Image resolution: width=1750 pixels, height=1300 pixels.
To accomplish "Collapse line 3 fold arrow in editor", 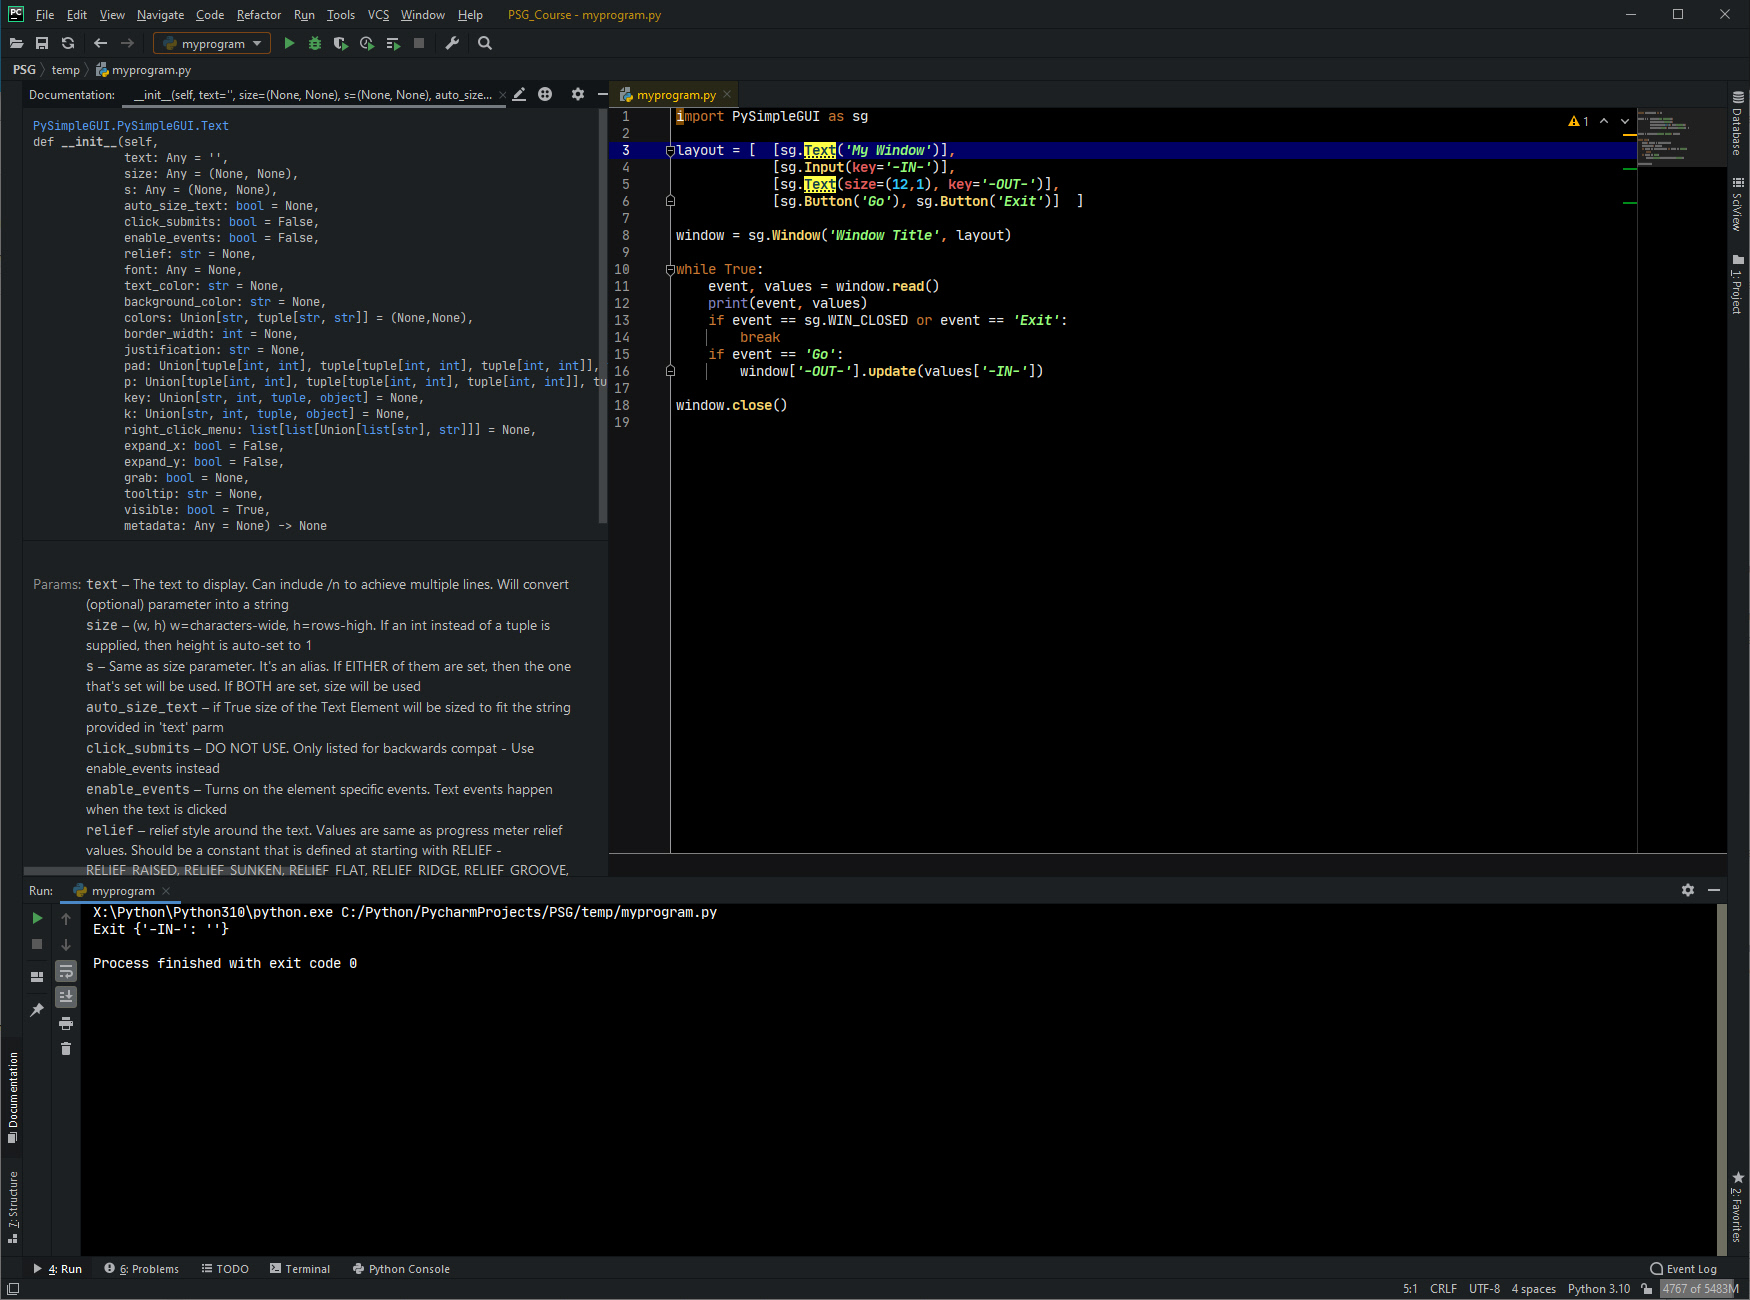I will click(670, 150).
